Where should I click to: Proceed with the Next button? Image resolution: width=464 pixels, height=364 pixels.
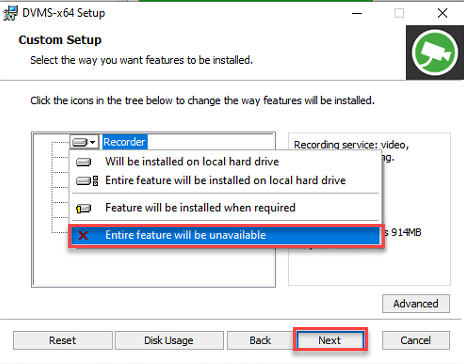pyautogui.click(x=330, y=340)
